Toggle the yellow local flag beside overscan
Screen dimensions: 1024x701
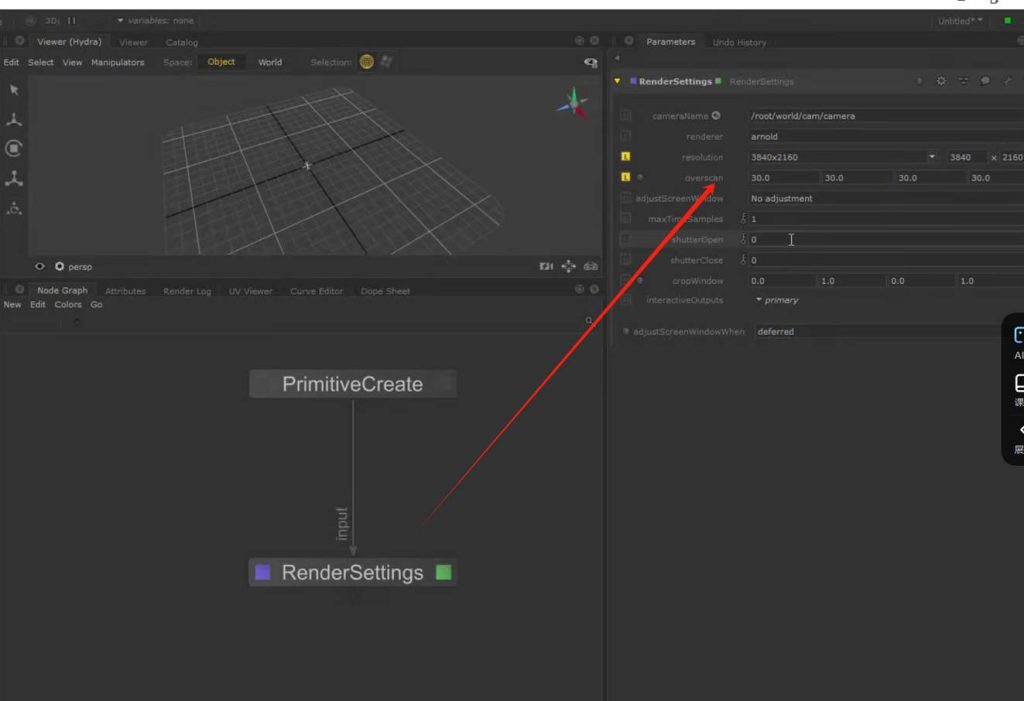click(x=626, y=177)
